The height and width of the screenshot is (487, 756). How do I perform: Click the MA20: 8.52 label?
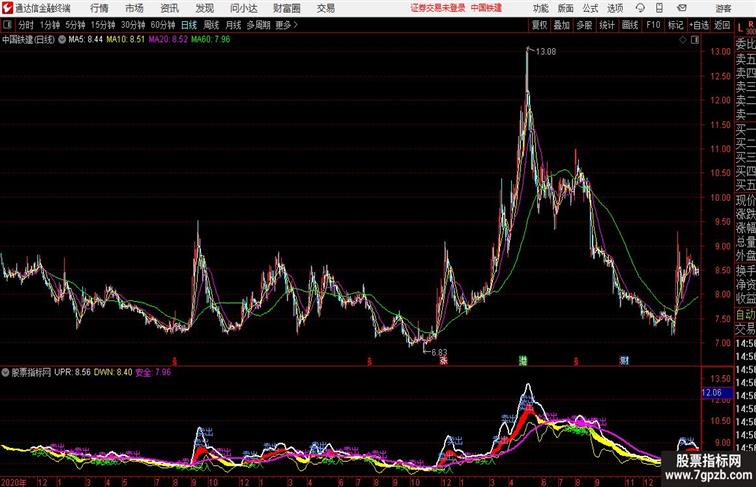[168, 40]
